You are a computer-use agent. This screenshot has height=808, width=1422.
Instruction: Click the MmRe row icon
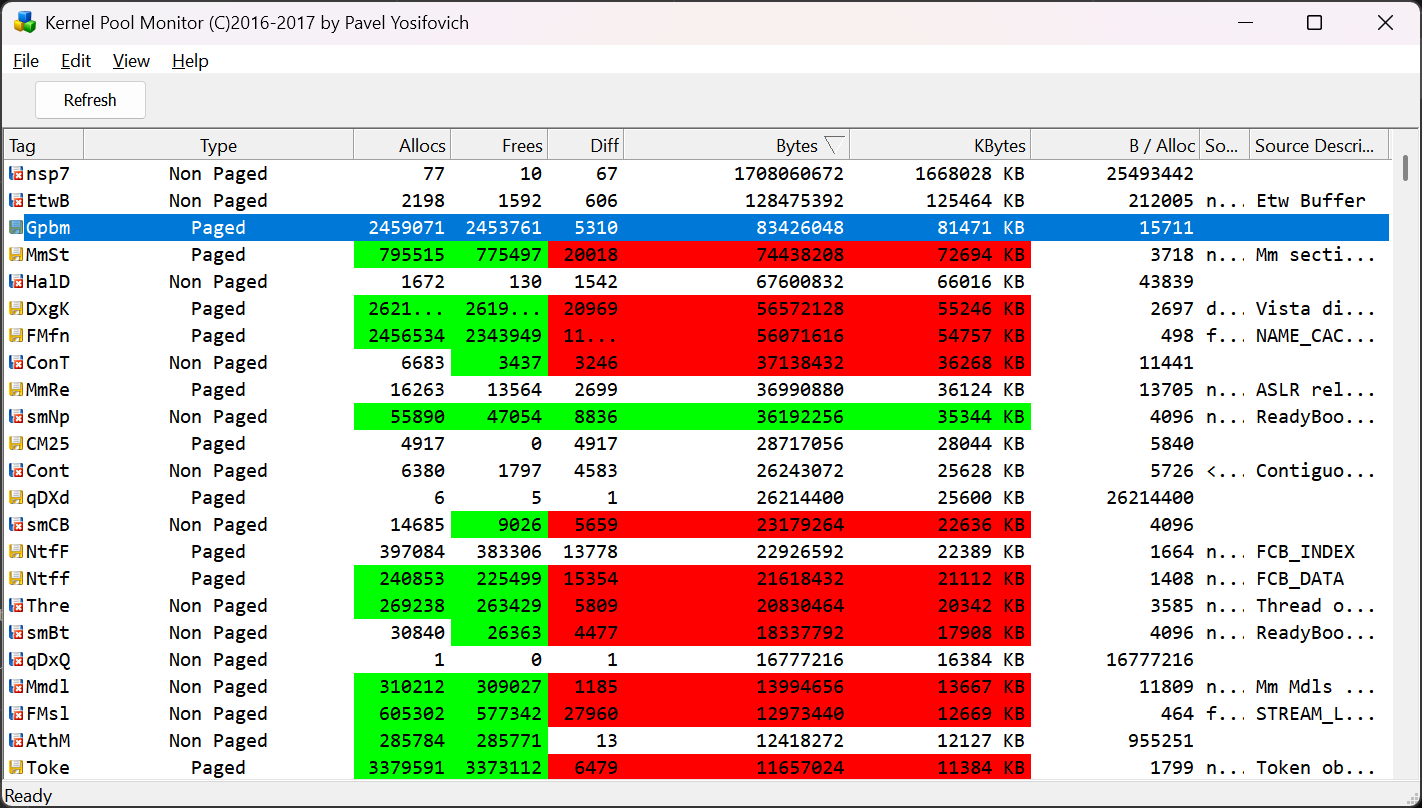[x=16, y=390]
